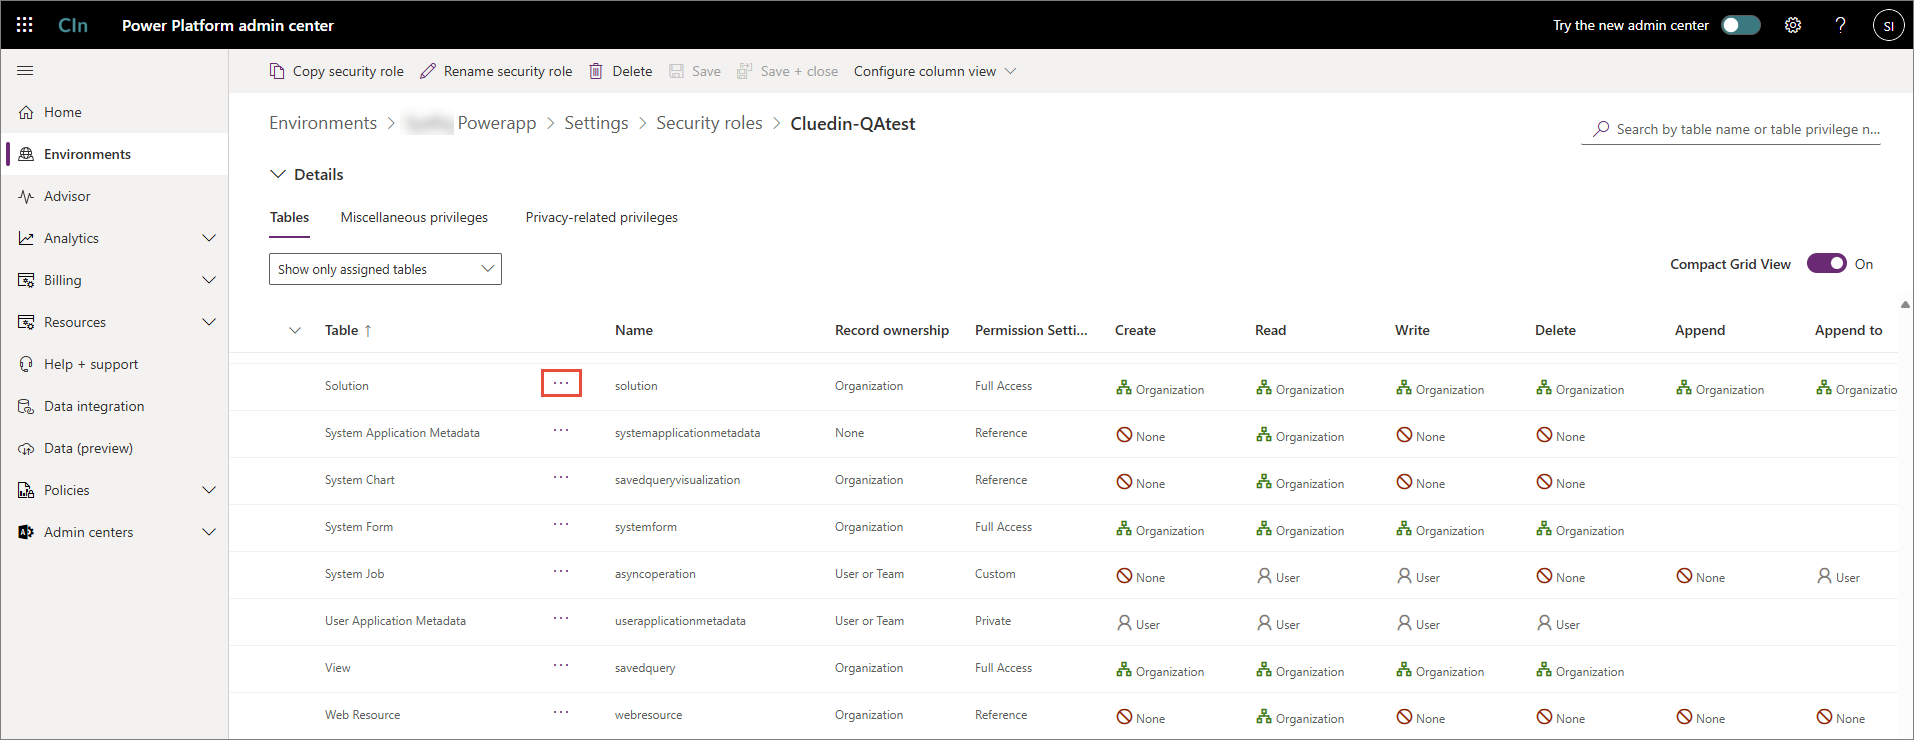Image resolution: width=1914 pixels, height=740 pixels.
Task: Open the settings gear icon
Action: pyautogui.click(x=1793, y=25)
